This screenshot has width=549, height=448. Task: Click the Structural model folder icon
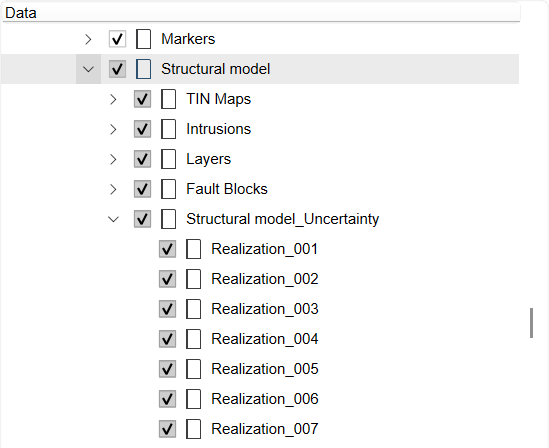pyautogui.click(x=144, y=69)
